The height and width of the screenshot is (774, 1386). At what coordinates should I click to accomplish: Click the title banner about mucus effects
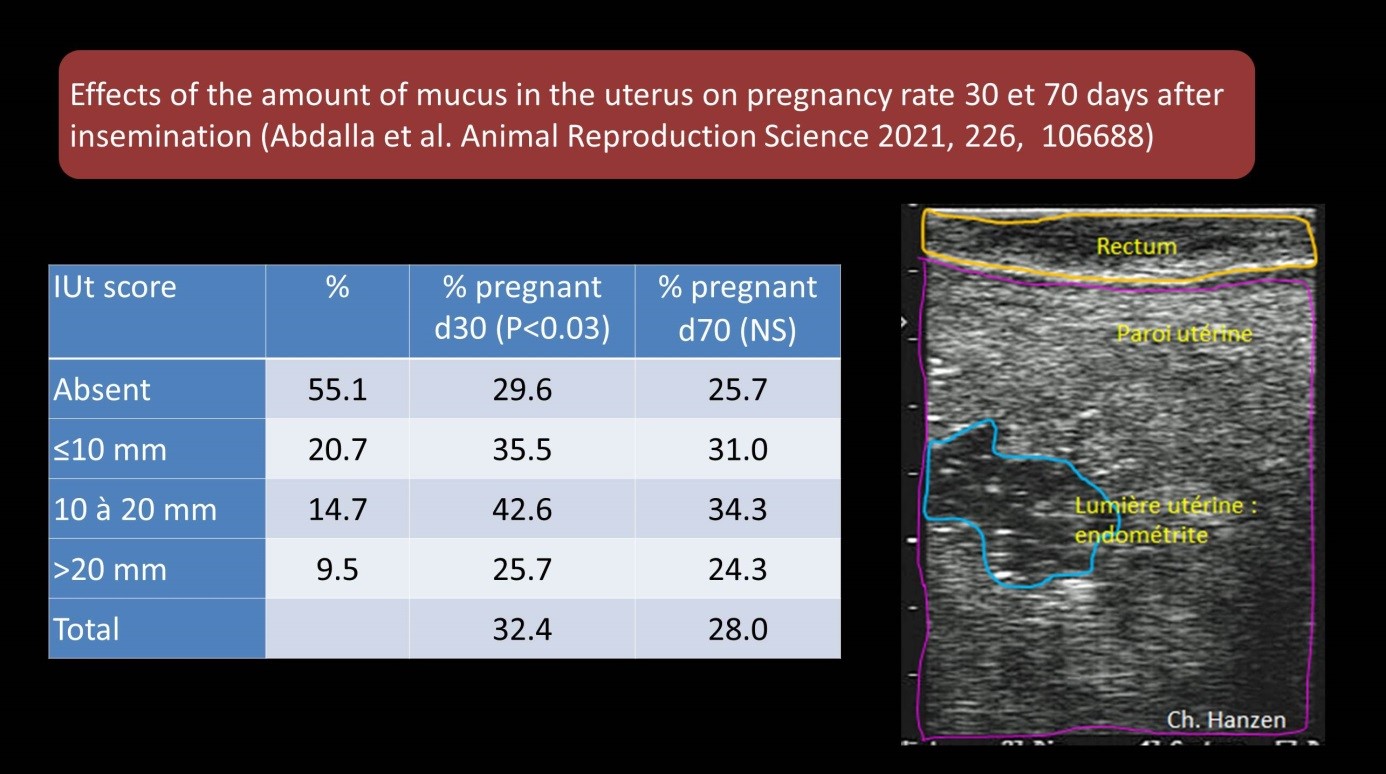pyautogui.click(x=655, y=114)
